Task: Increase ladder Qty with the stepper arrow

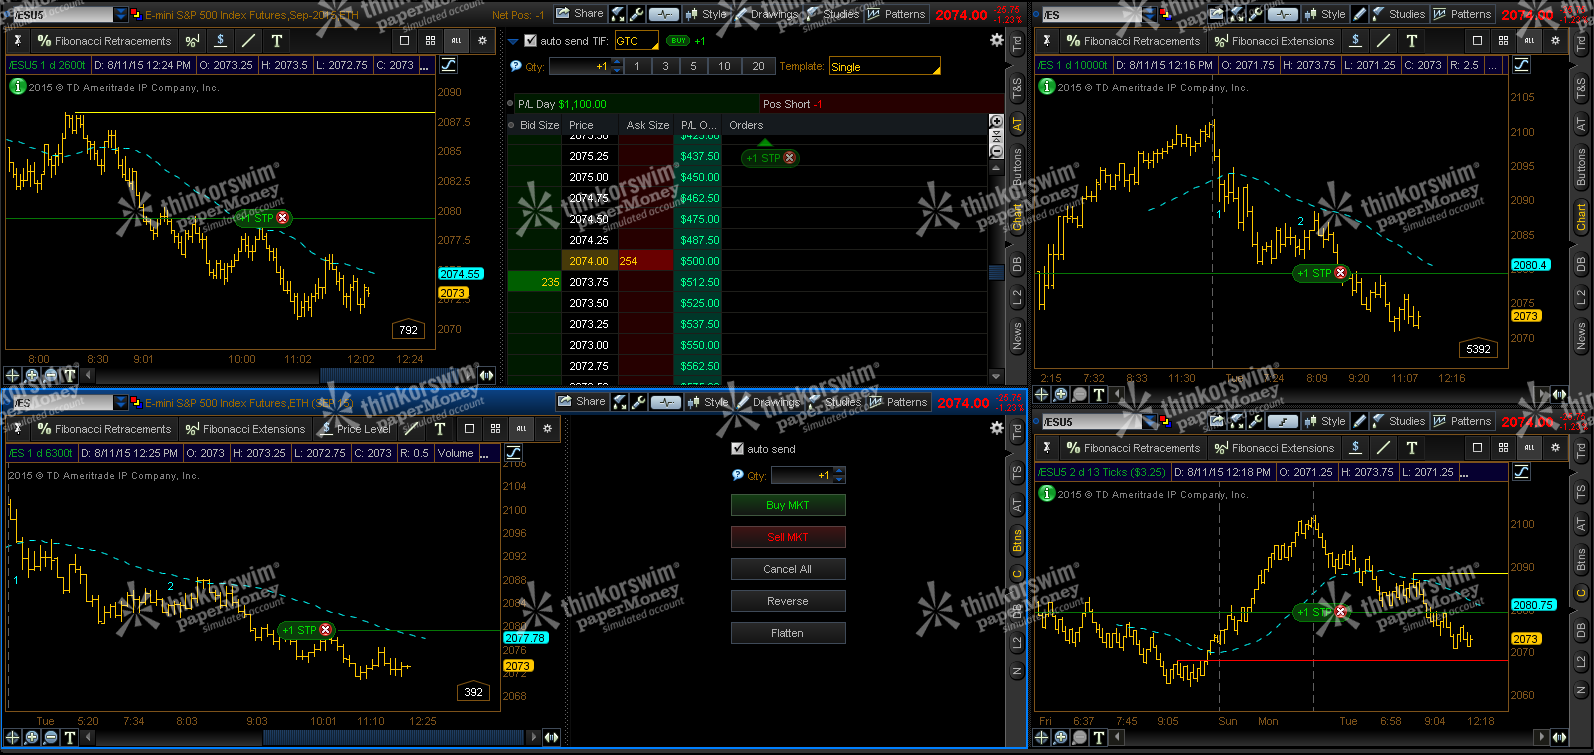Action: click(x=617, y=62)
